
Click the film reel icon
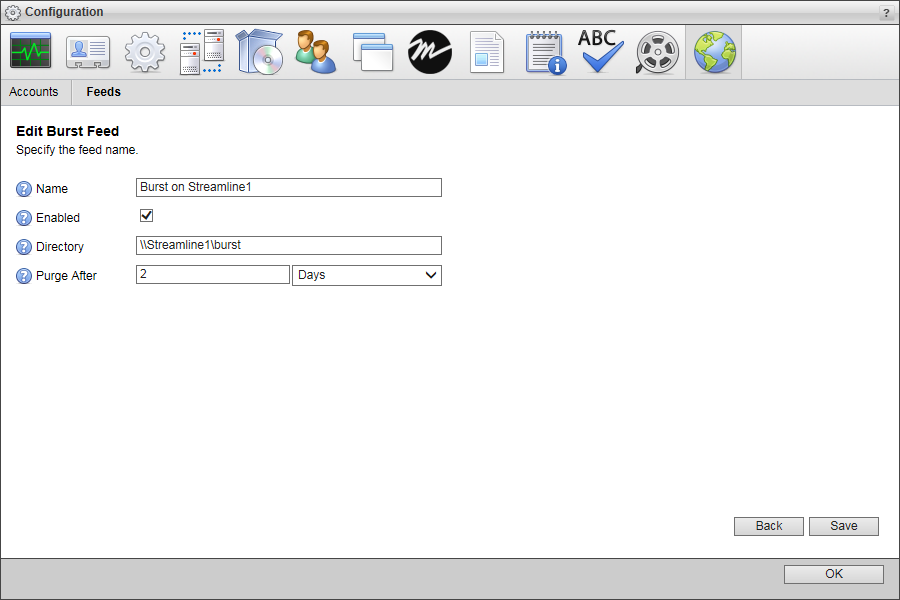(657, 51)
